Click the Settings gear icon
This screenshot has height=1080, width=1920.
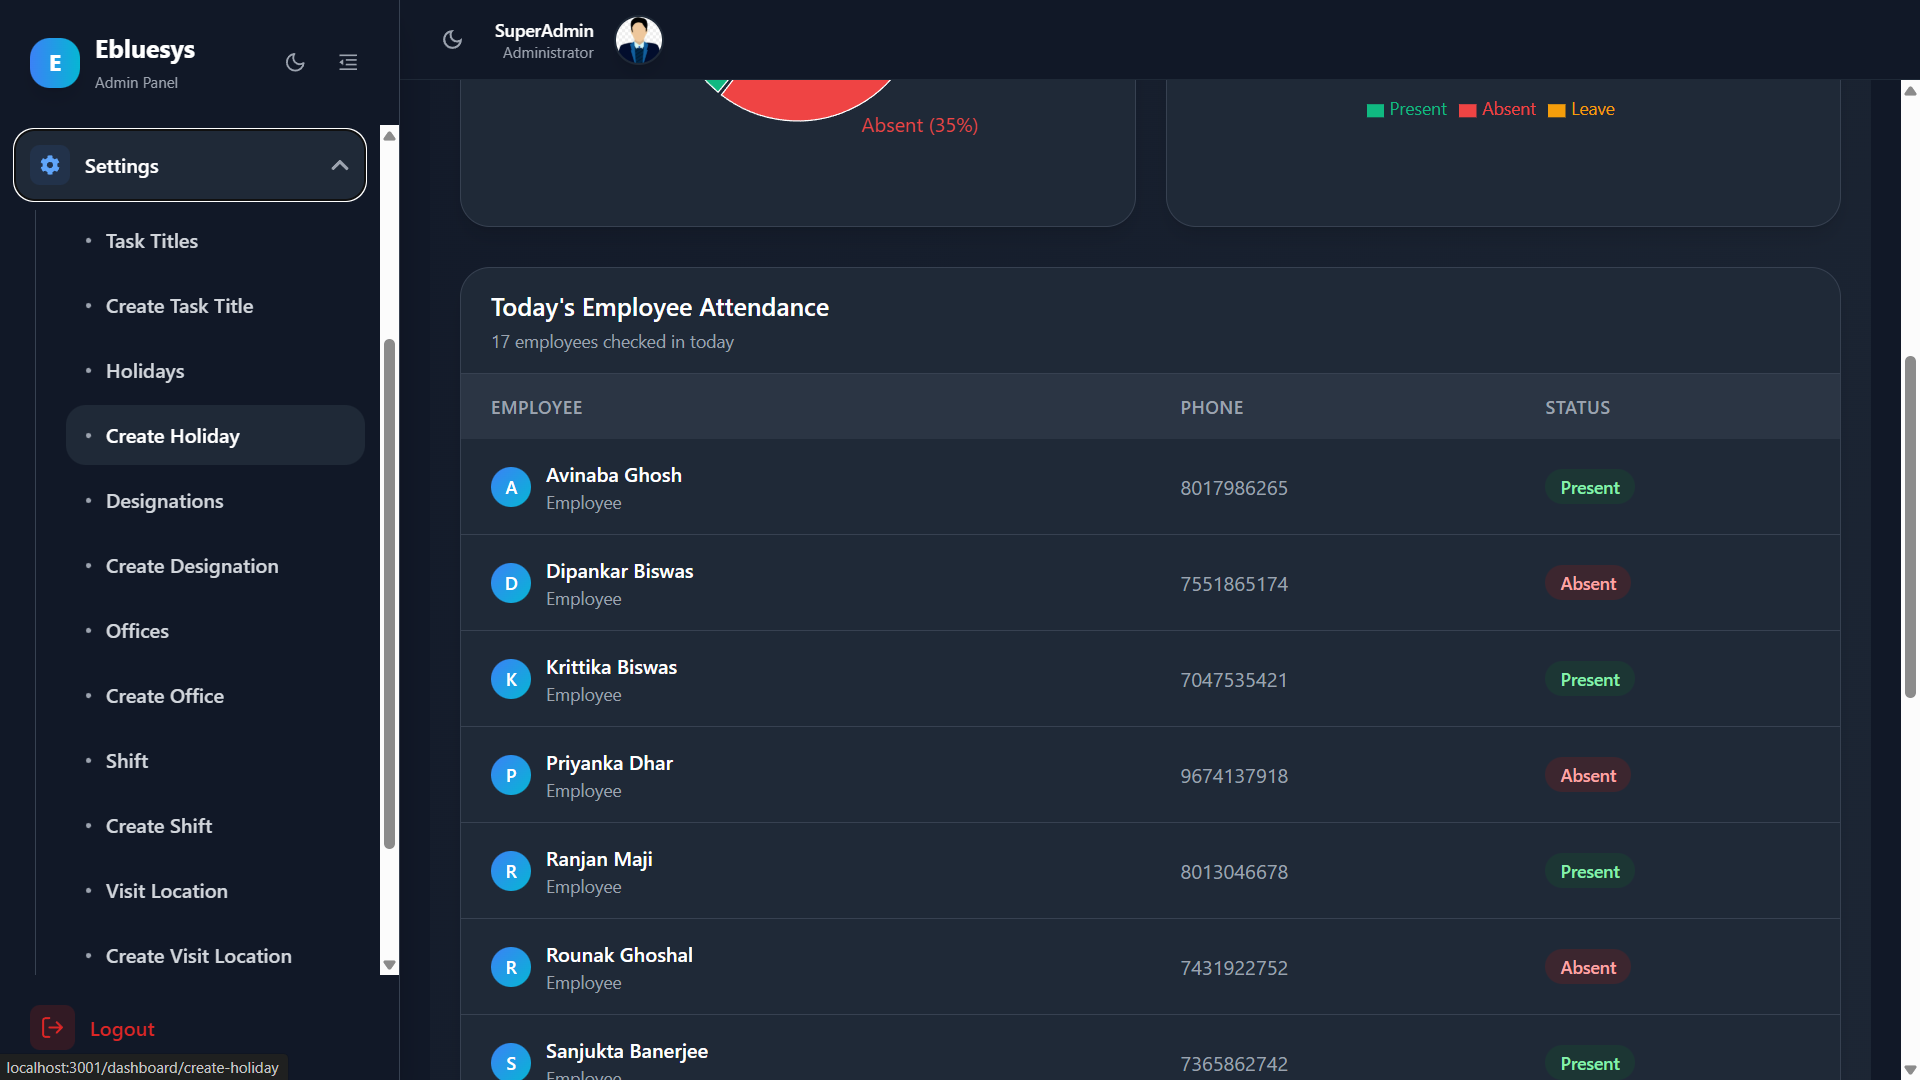click(x=50, y=165)
